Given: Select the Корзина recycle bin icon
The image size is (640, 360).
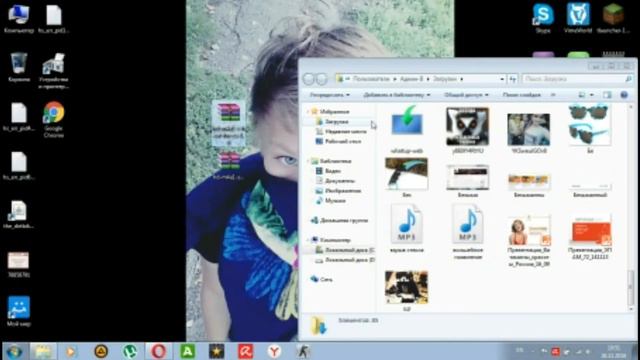Looking at the screenshot, I should [x=19, y=67].
